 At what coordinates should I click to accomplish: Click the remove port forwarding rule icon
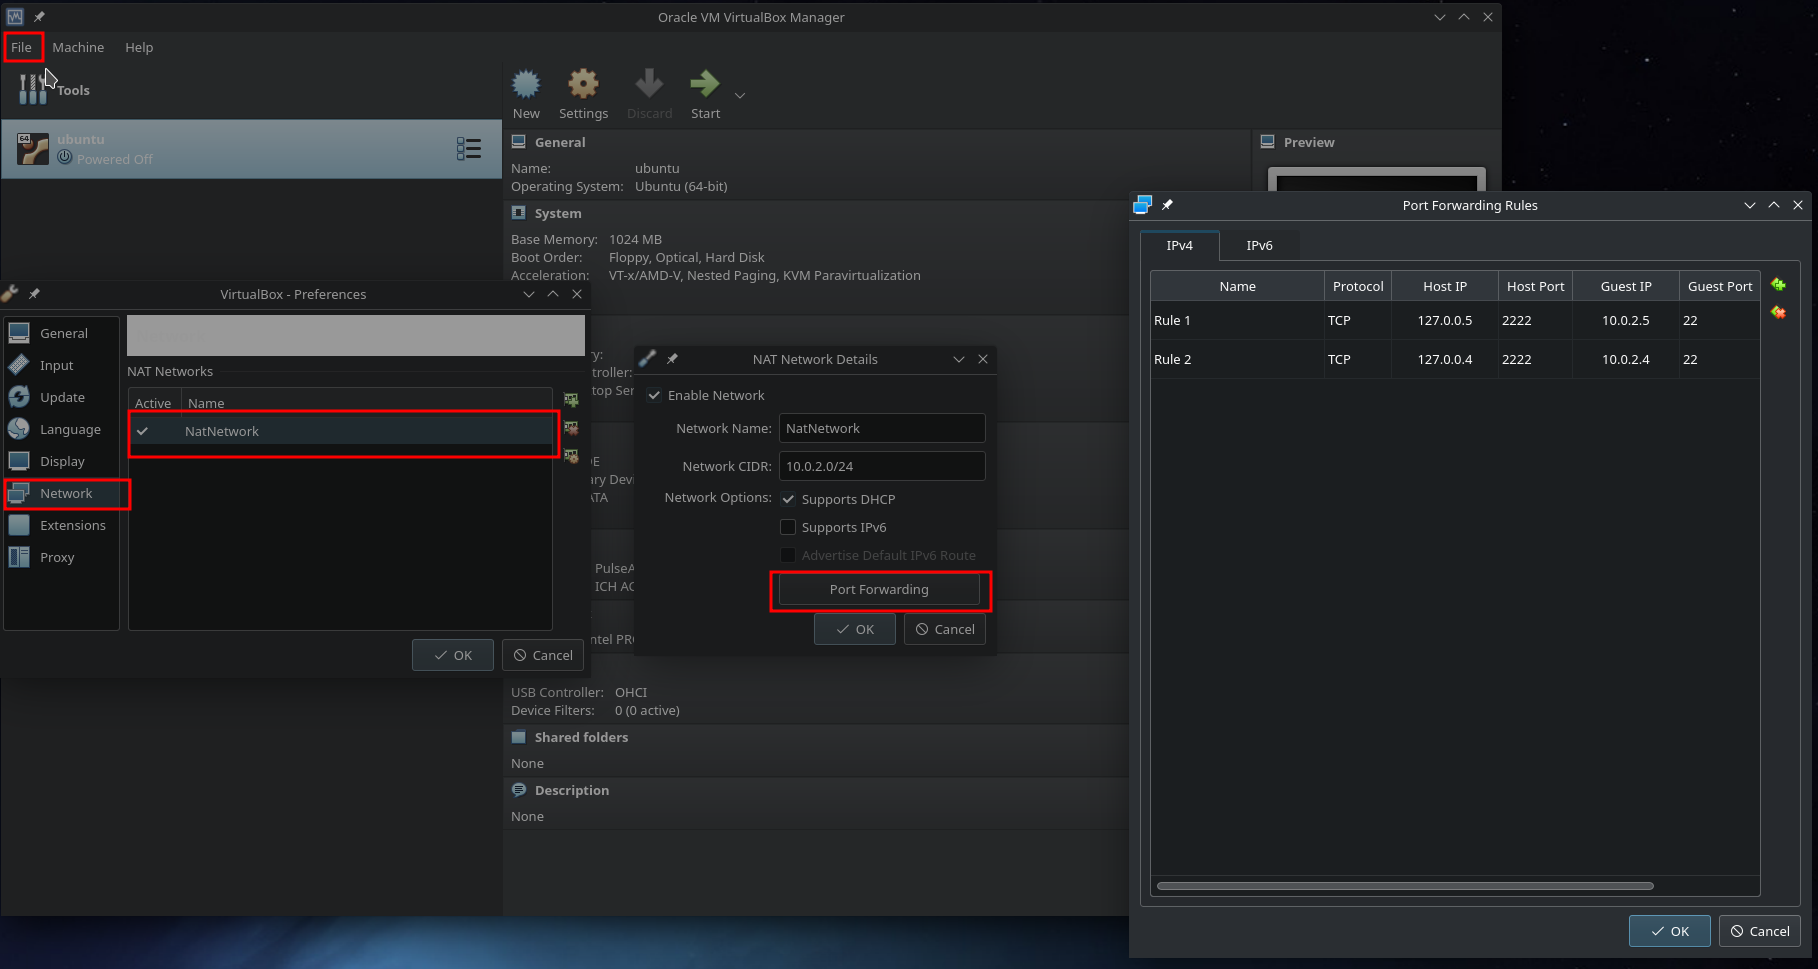click(1778, 313)
